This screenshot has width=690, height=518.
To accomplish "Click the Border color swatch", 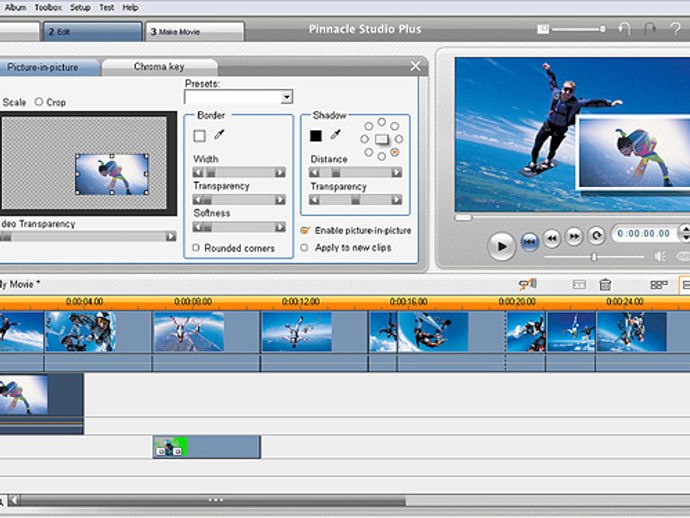I will pyautogui.click(x=199, y=136).
